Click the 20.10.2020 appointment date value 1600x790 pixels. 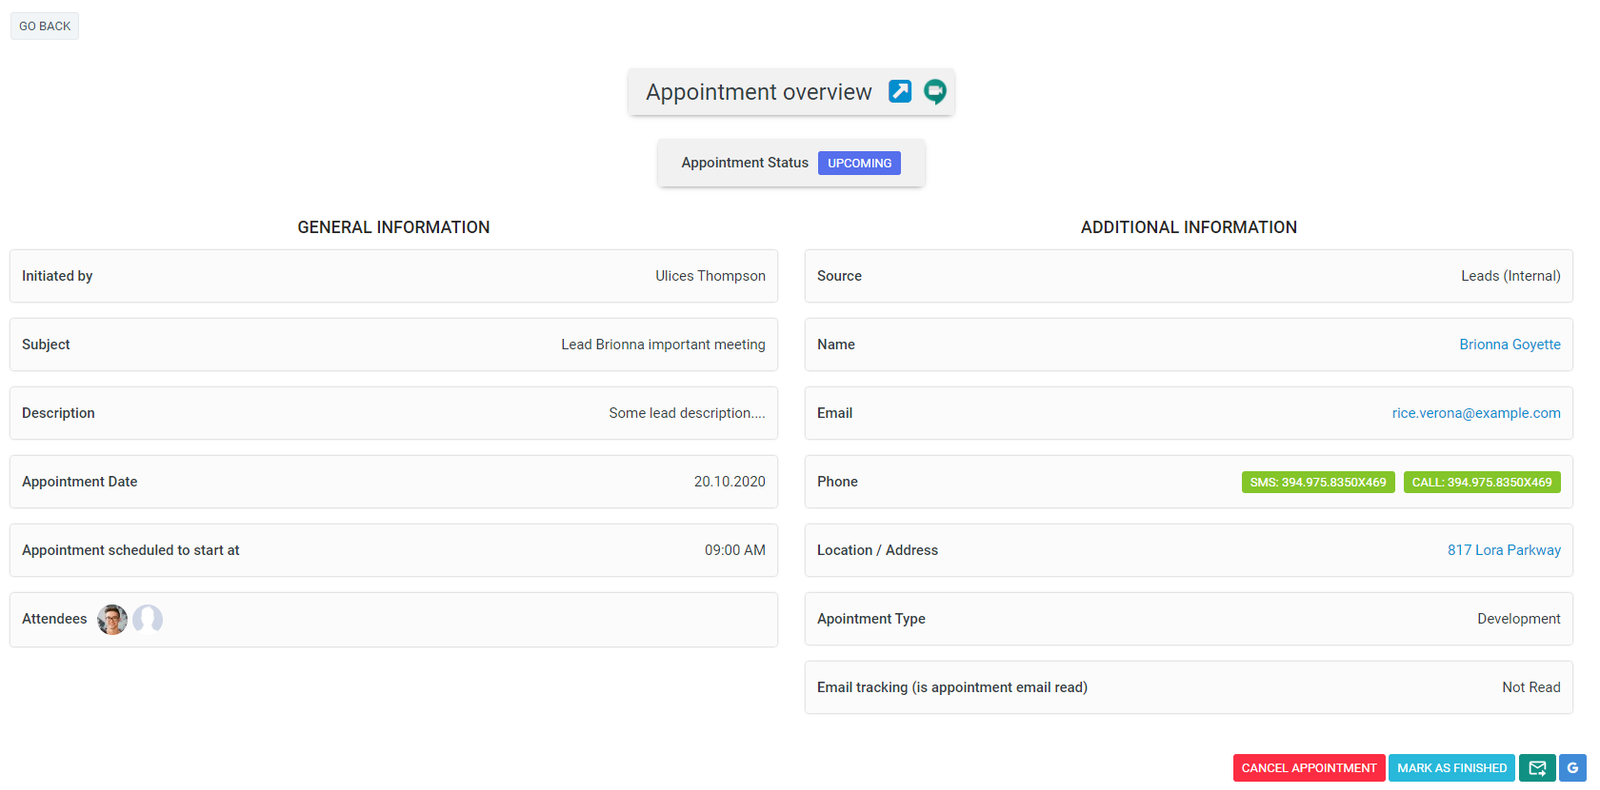point(729,482)
